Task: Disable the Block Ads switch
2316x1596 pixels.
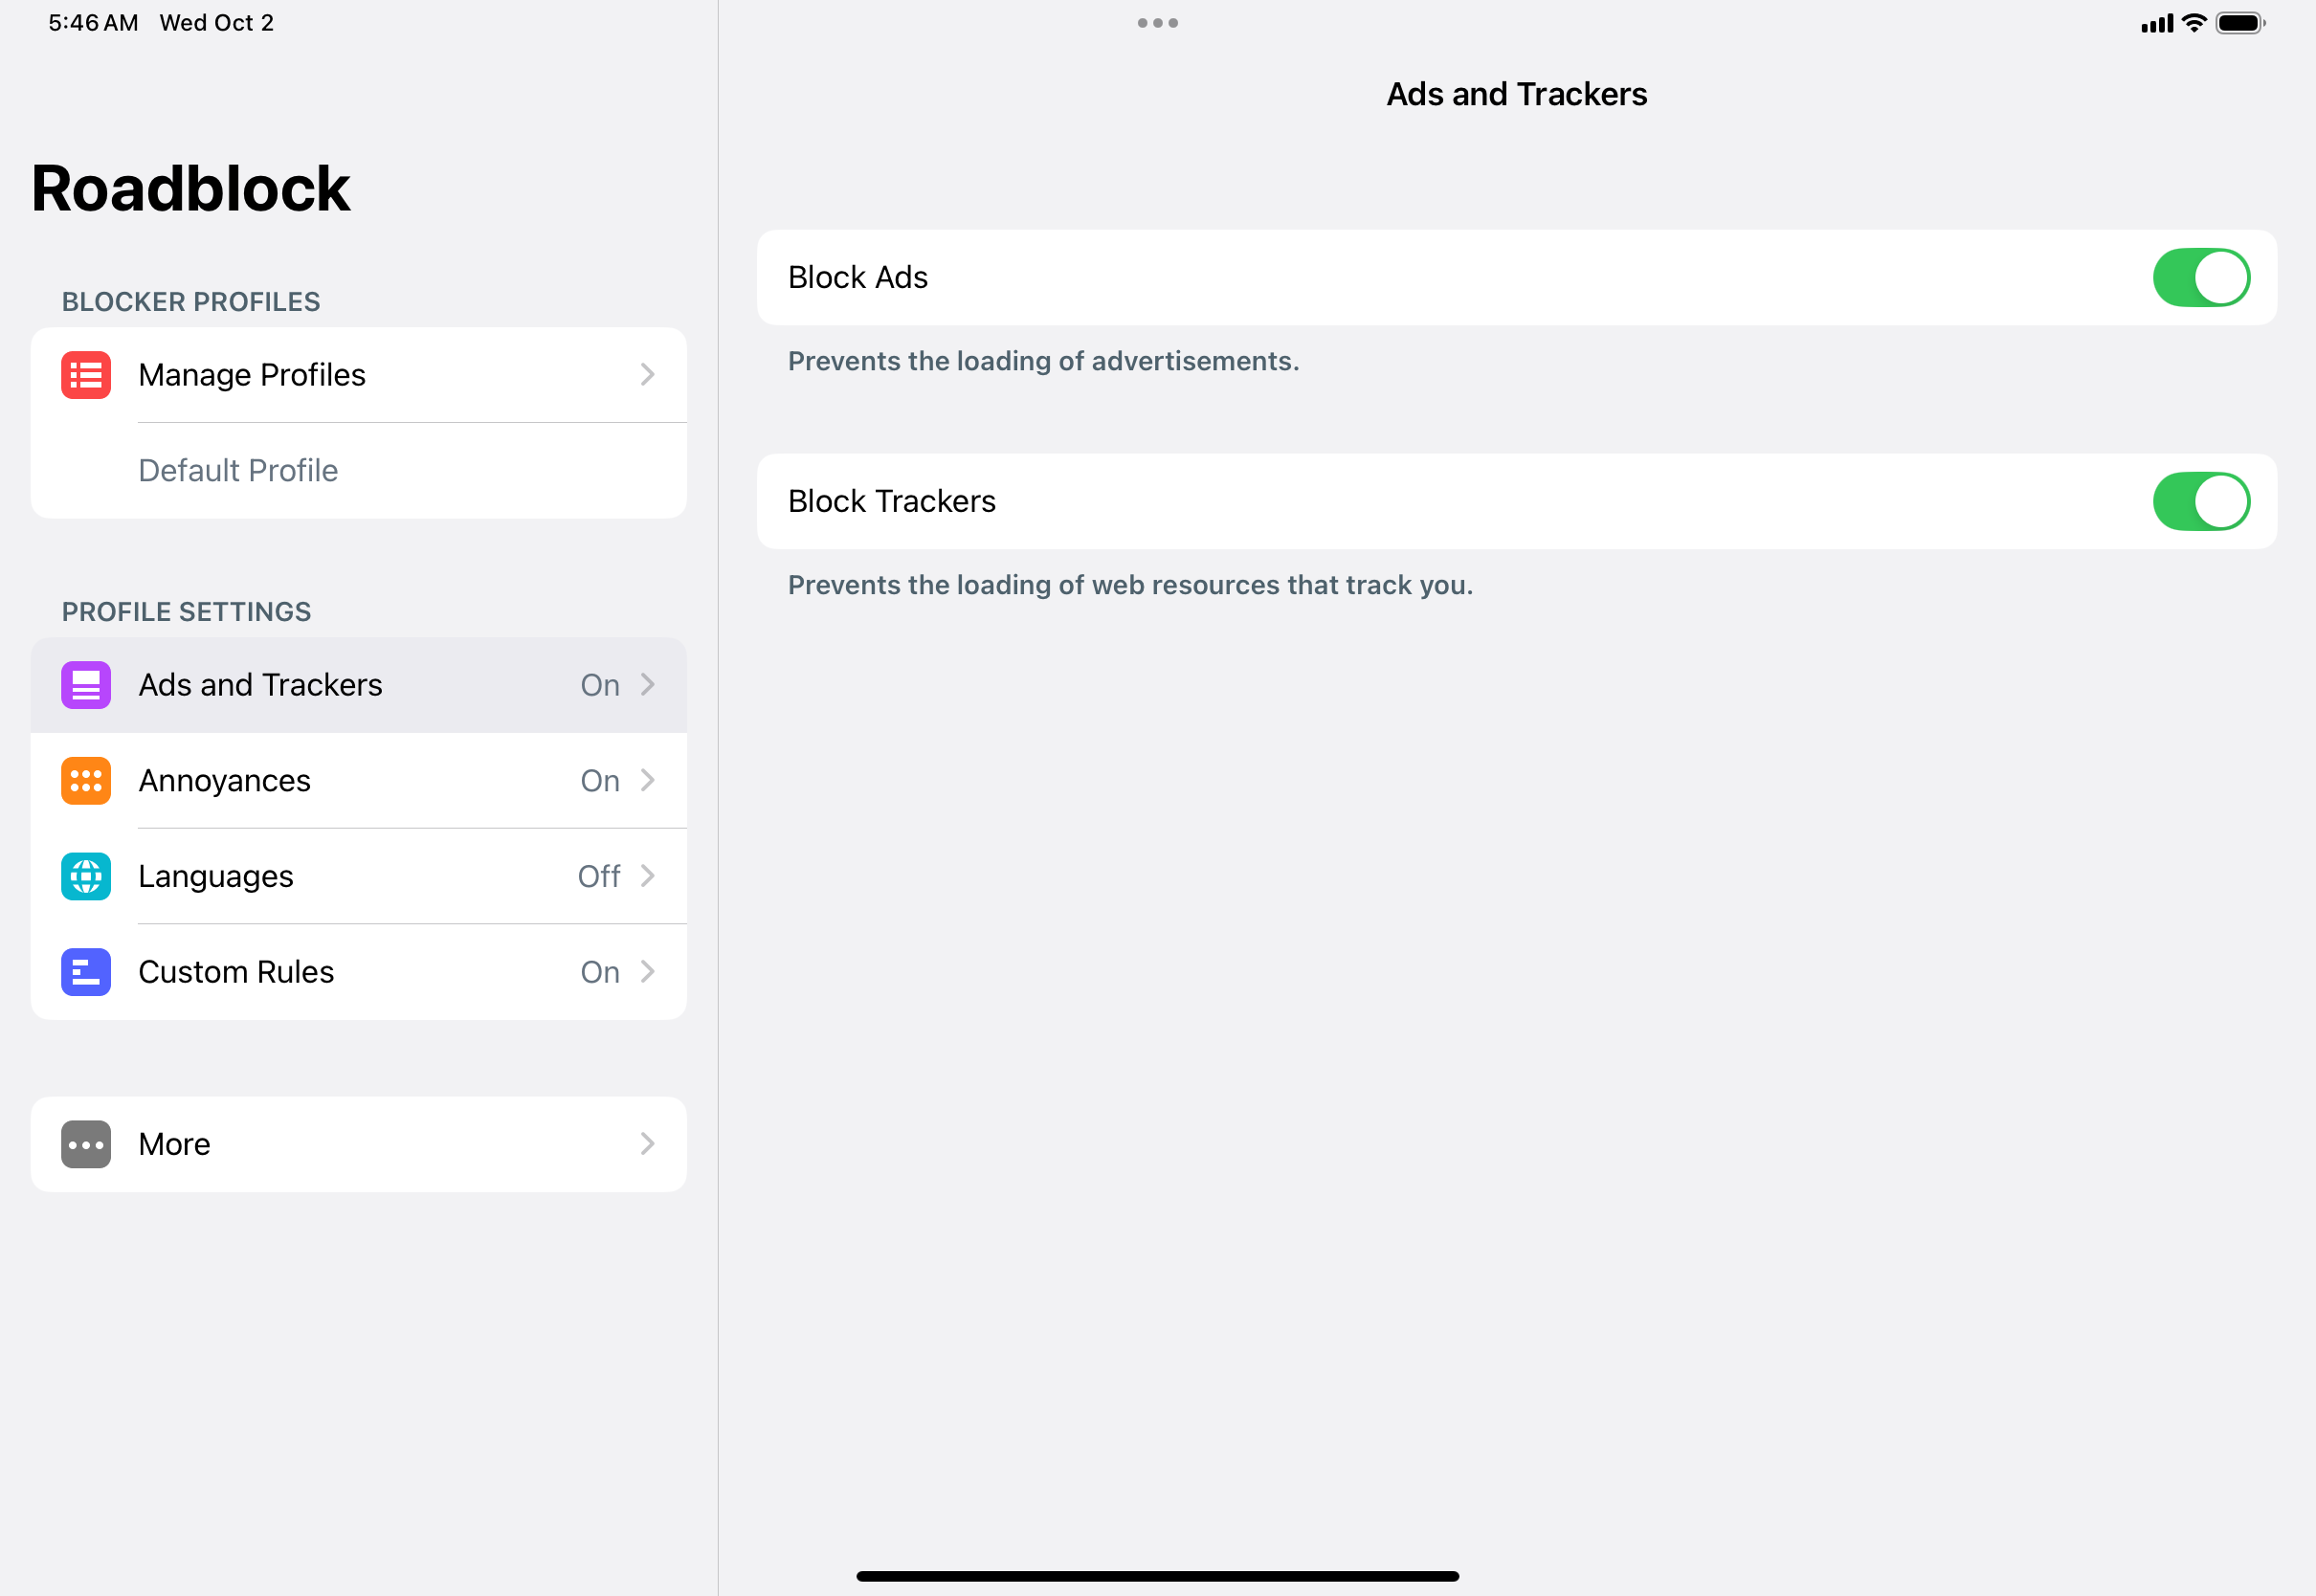Action: point(2201,278)
